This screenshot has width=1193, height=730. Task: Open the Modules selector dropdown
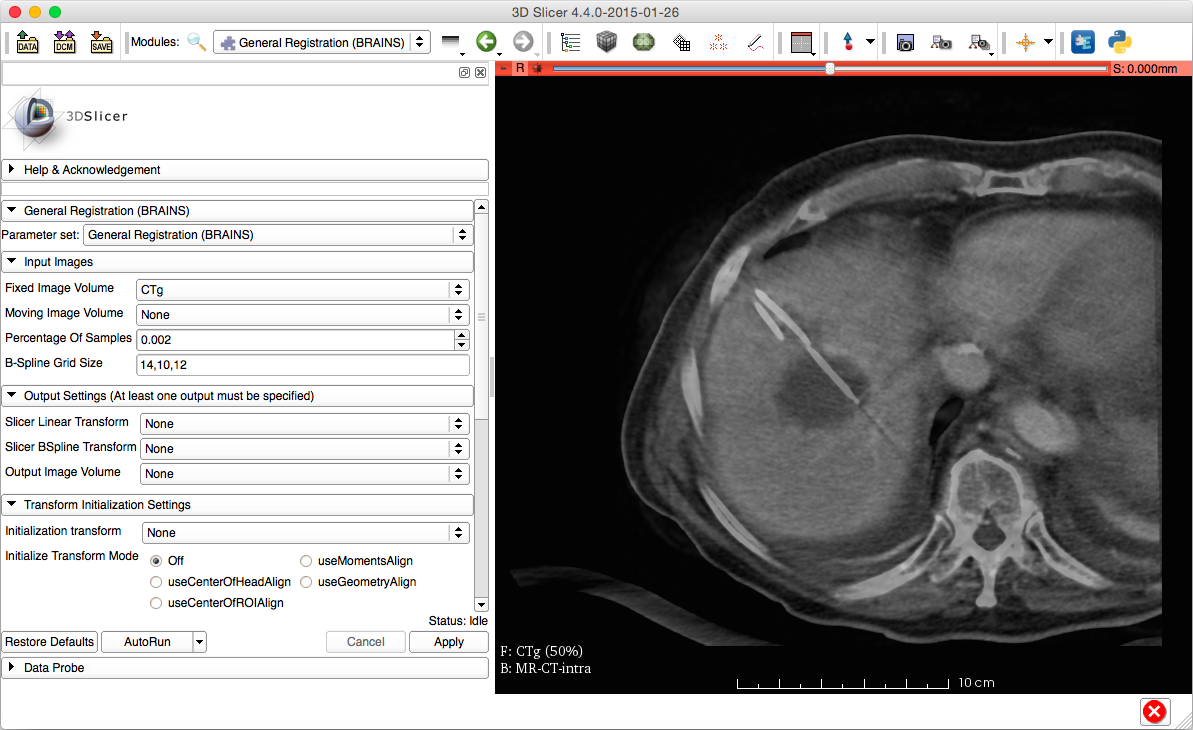[x=322, y=42]
